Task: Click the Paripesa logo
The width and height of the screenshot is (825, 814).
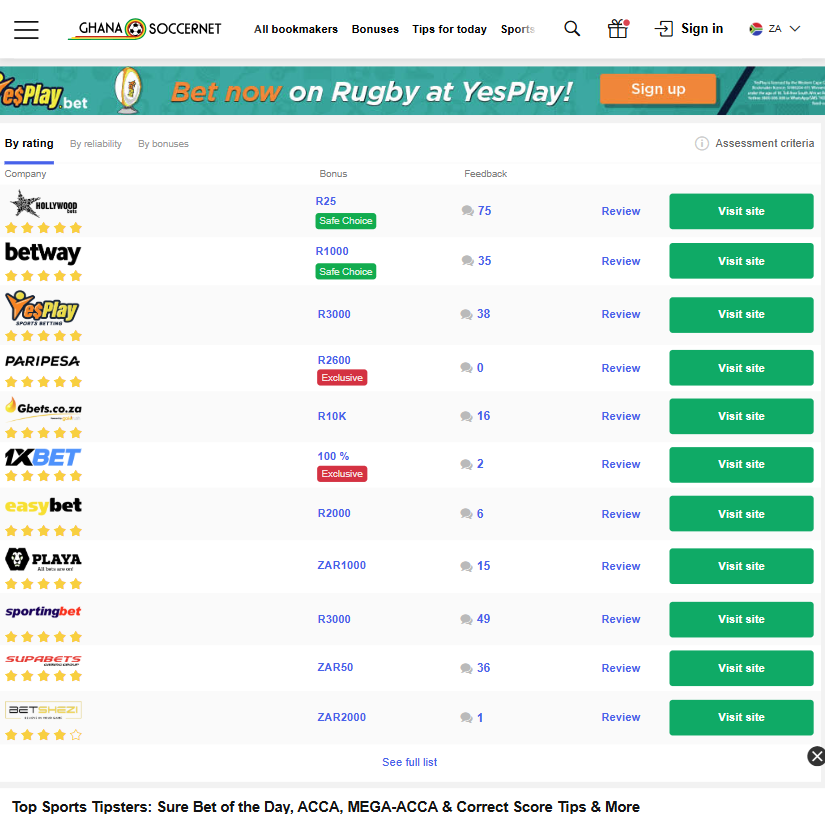Action: pyautogui.click(x=43, y=361)
